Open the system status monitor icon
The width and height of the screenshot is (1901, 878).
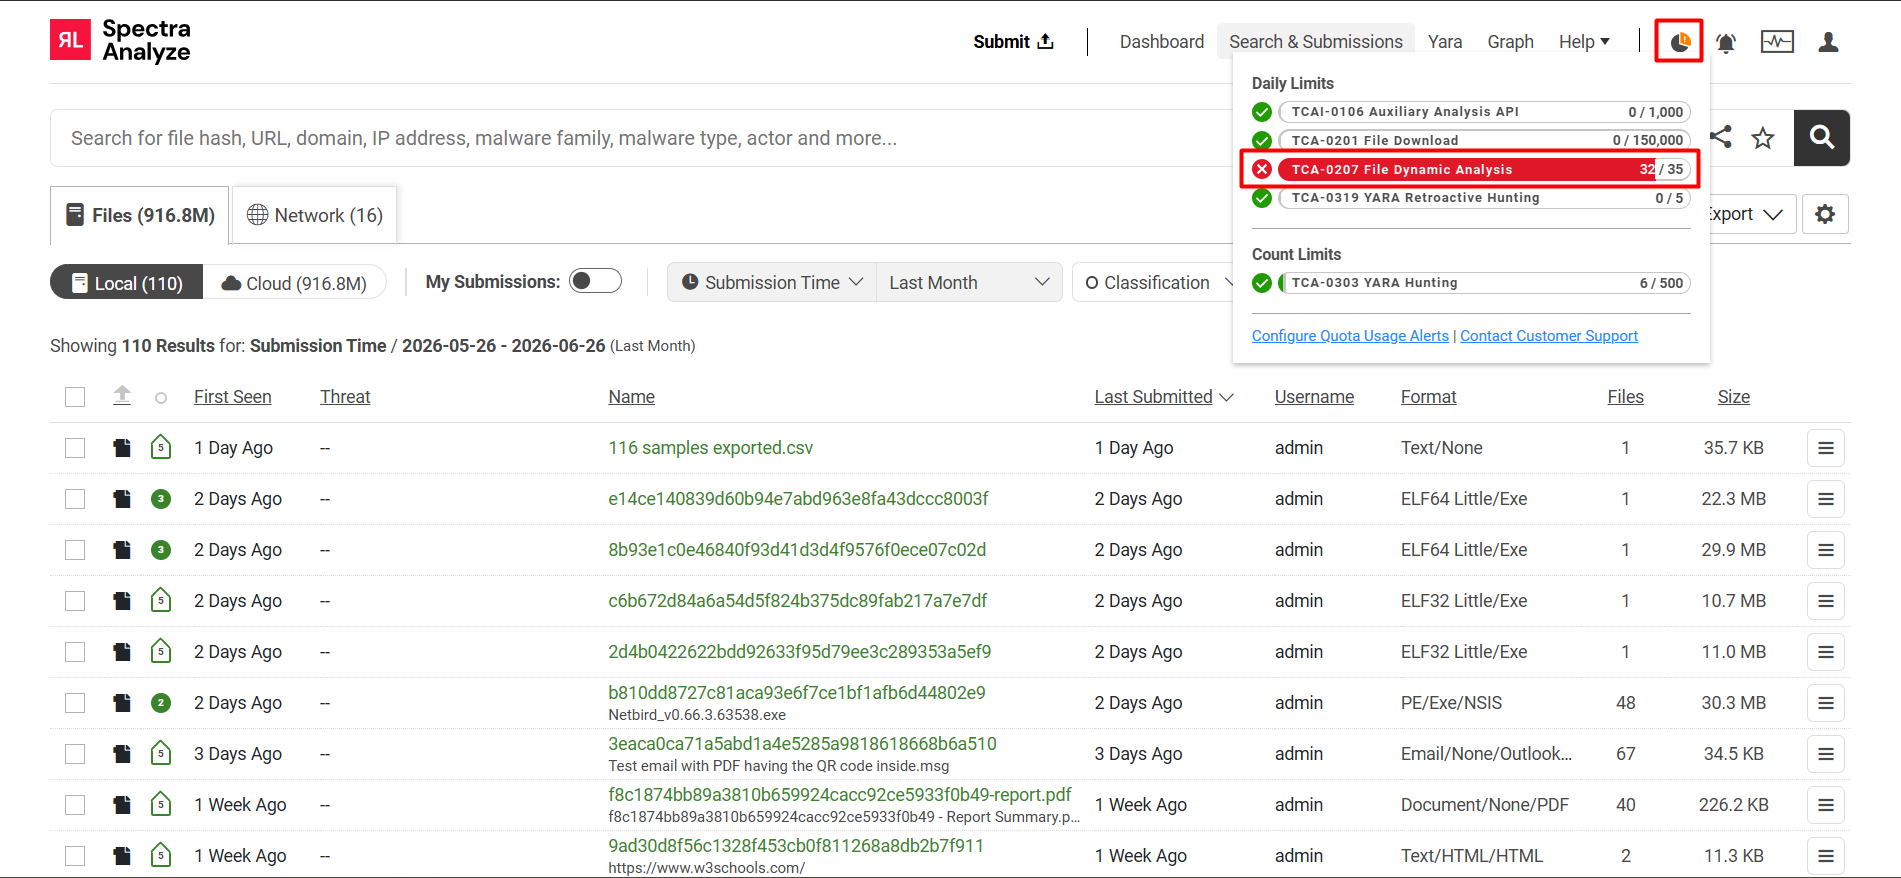click(1777, 42)
